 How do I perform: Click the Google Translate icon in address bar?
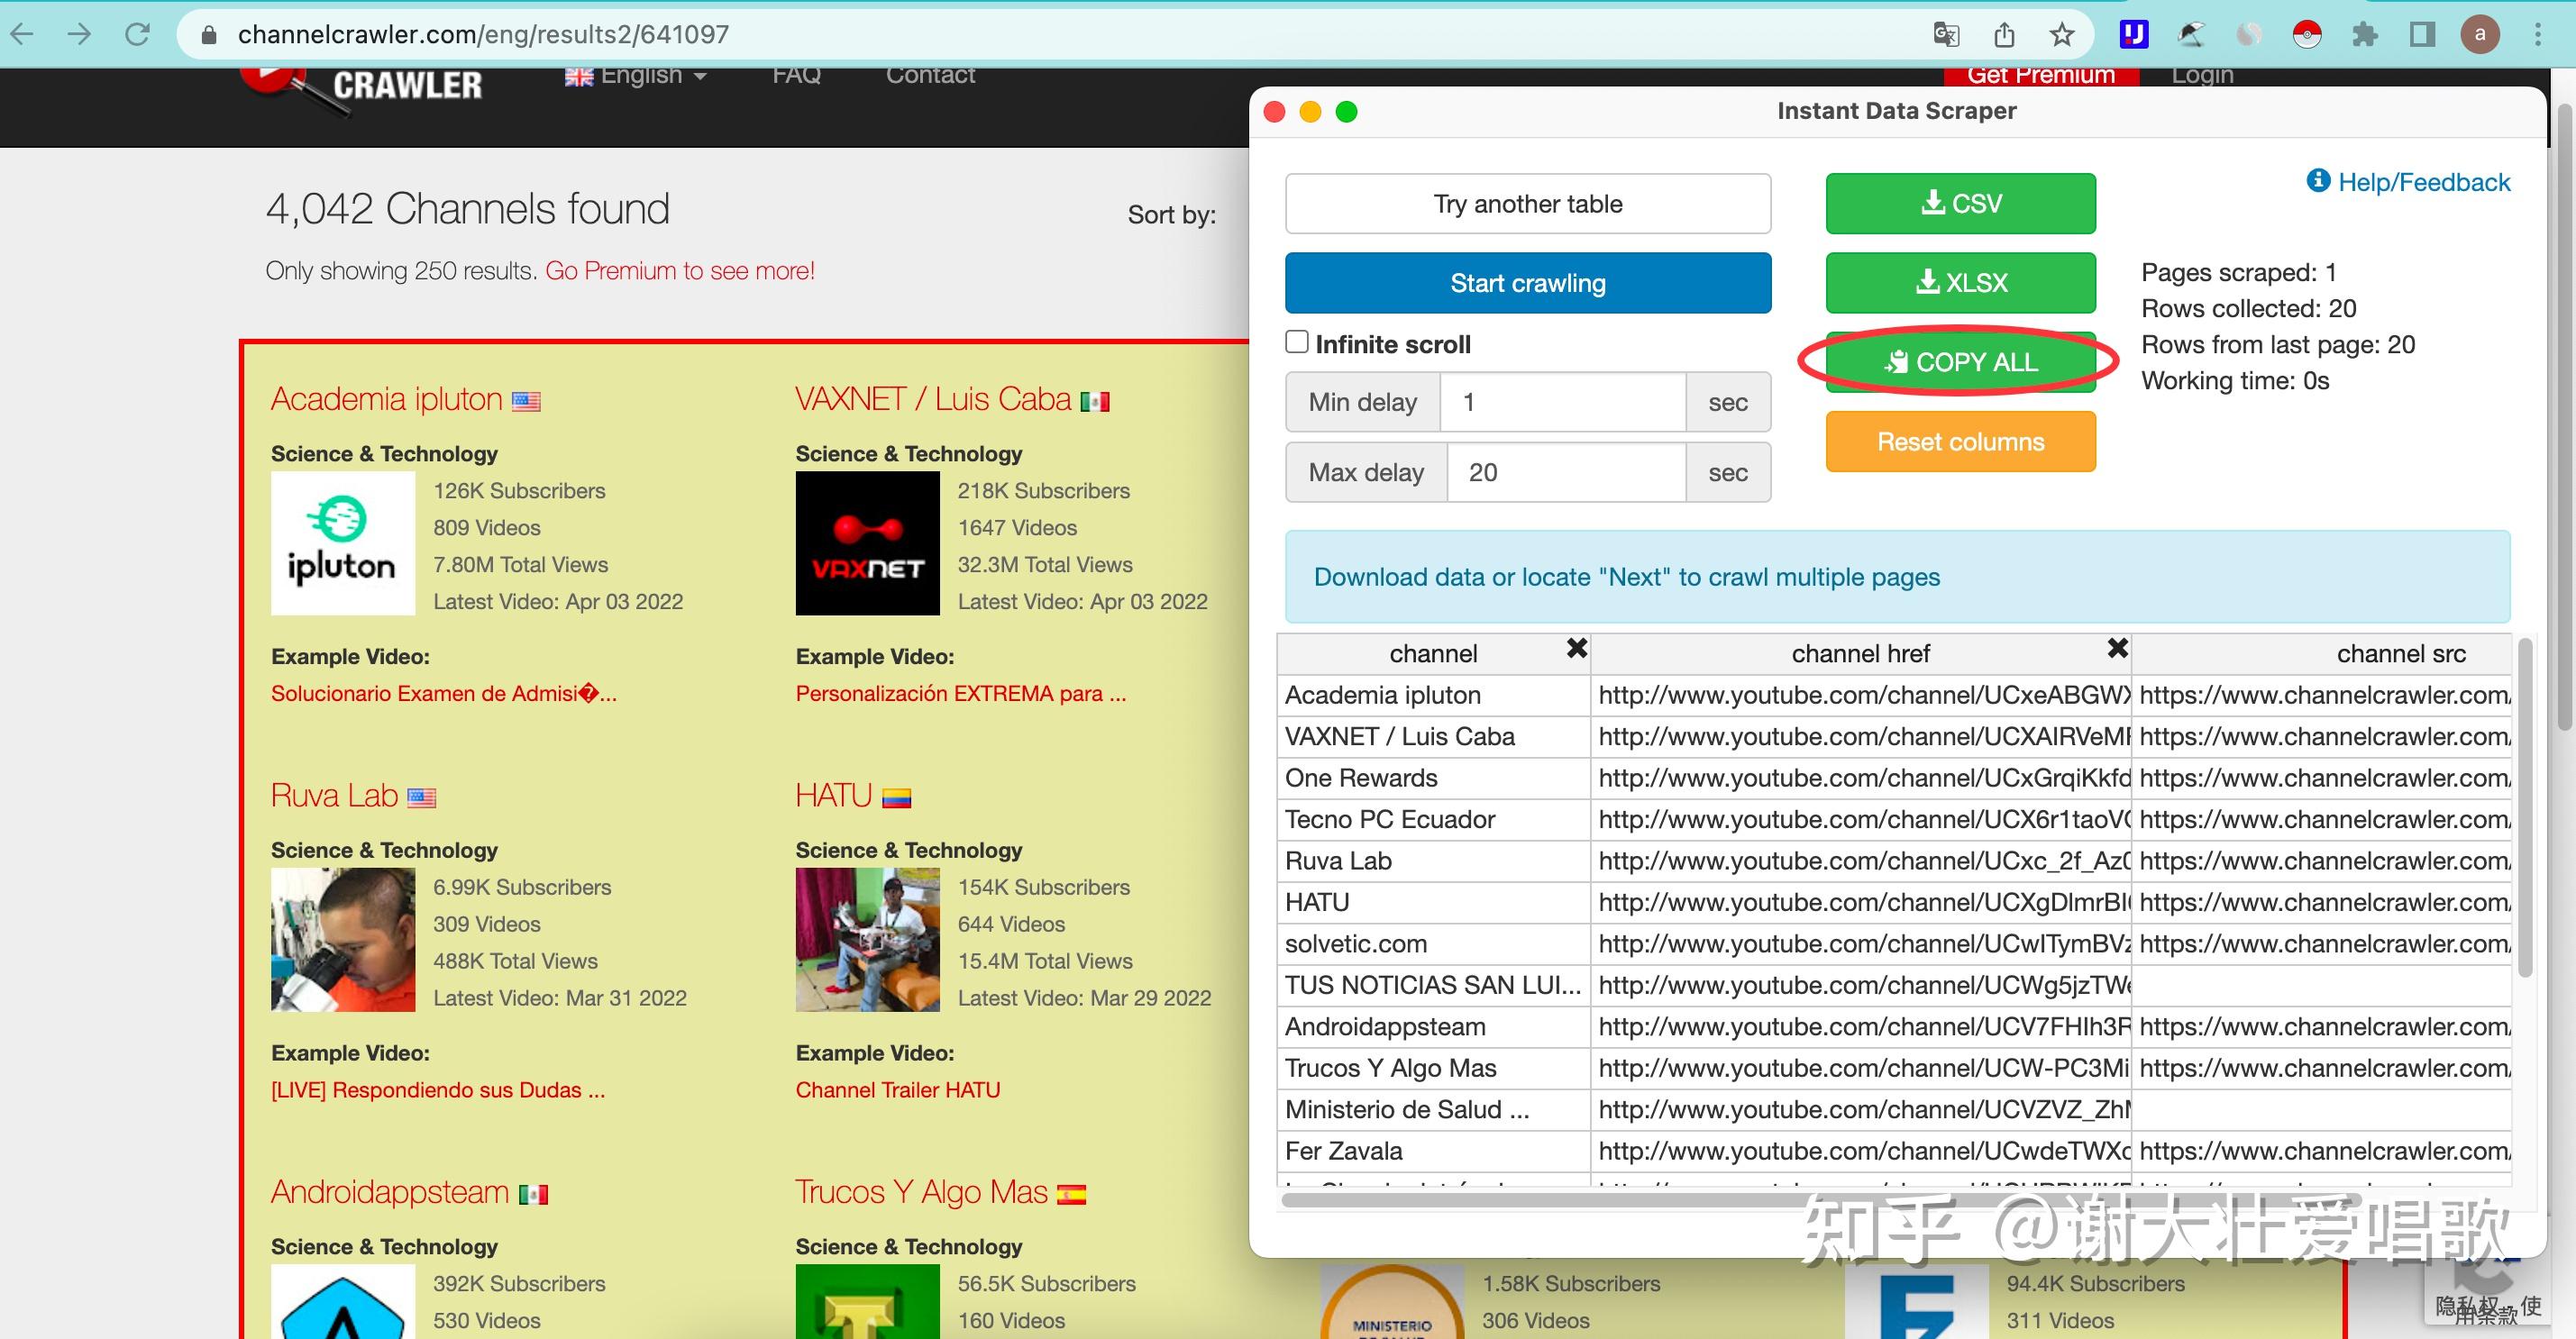tap(1945, 34)
